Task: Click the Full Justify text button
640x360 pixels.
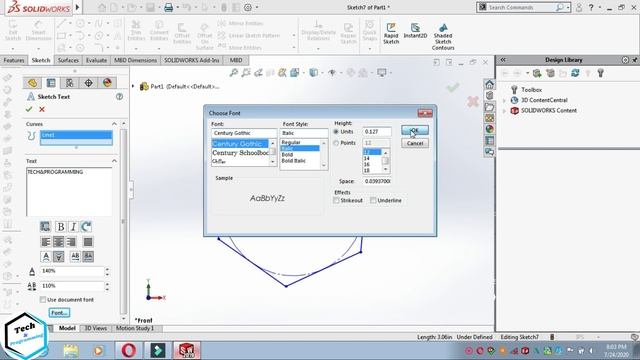Action: click(88, 242)
